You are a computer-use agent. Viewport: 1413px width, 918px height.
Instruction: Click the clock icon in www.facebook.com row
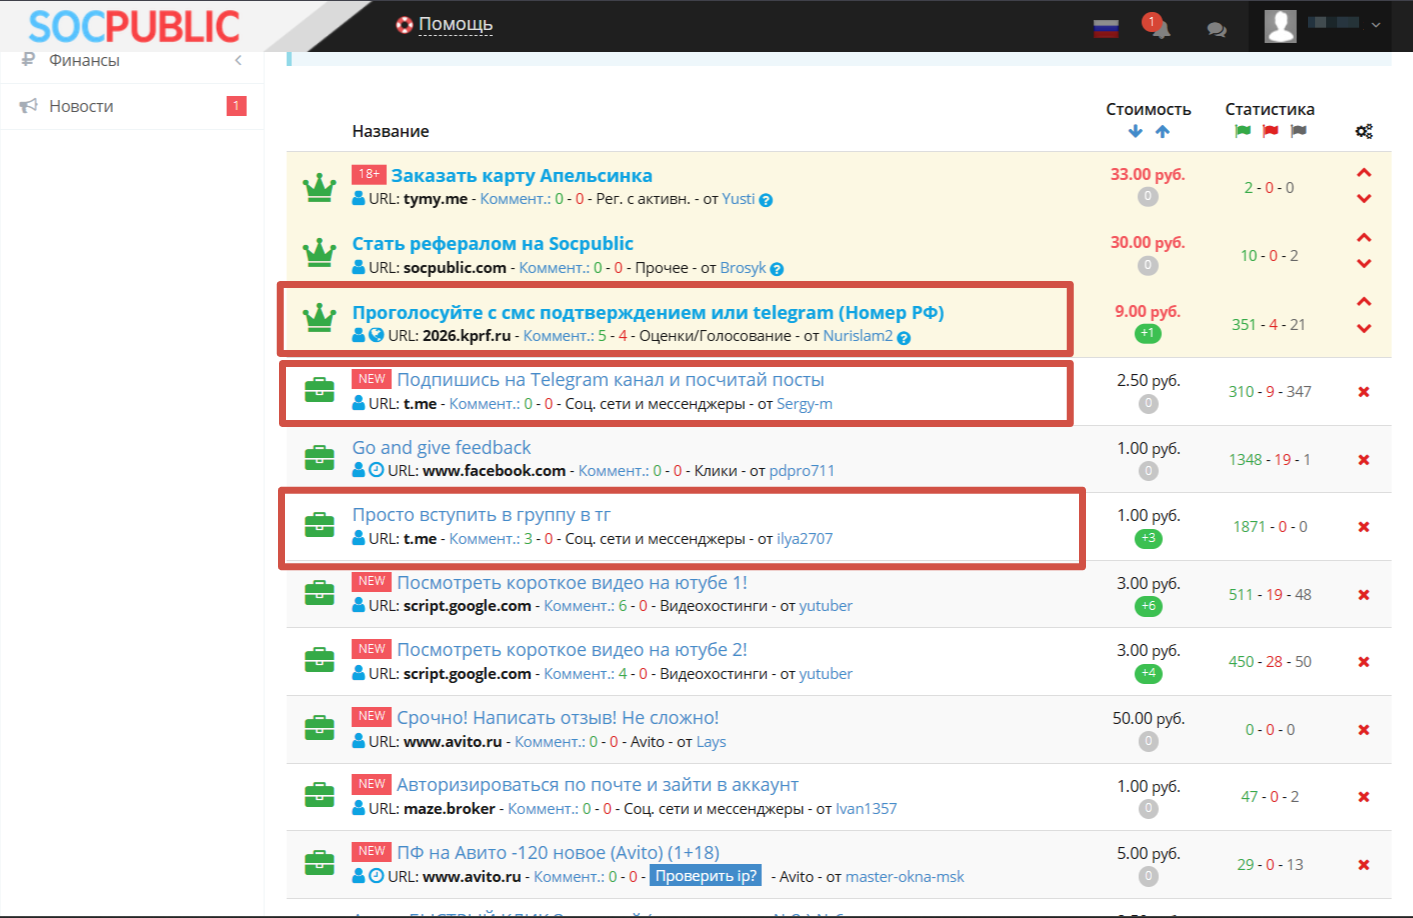[x=376, y=470]
